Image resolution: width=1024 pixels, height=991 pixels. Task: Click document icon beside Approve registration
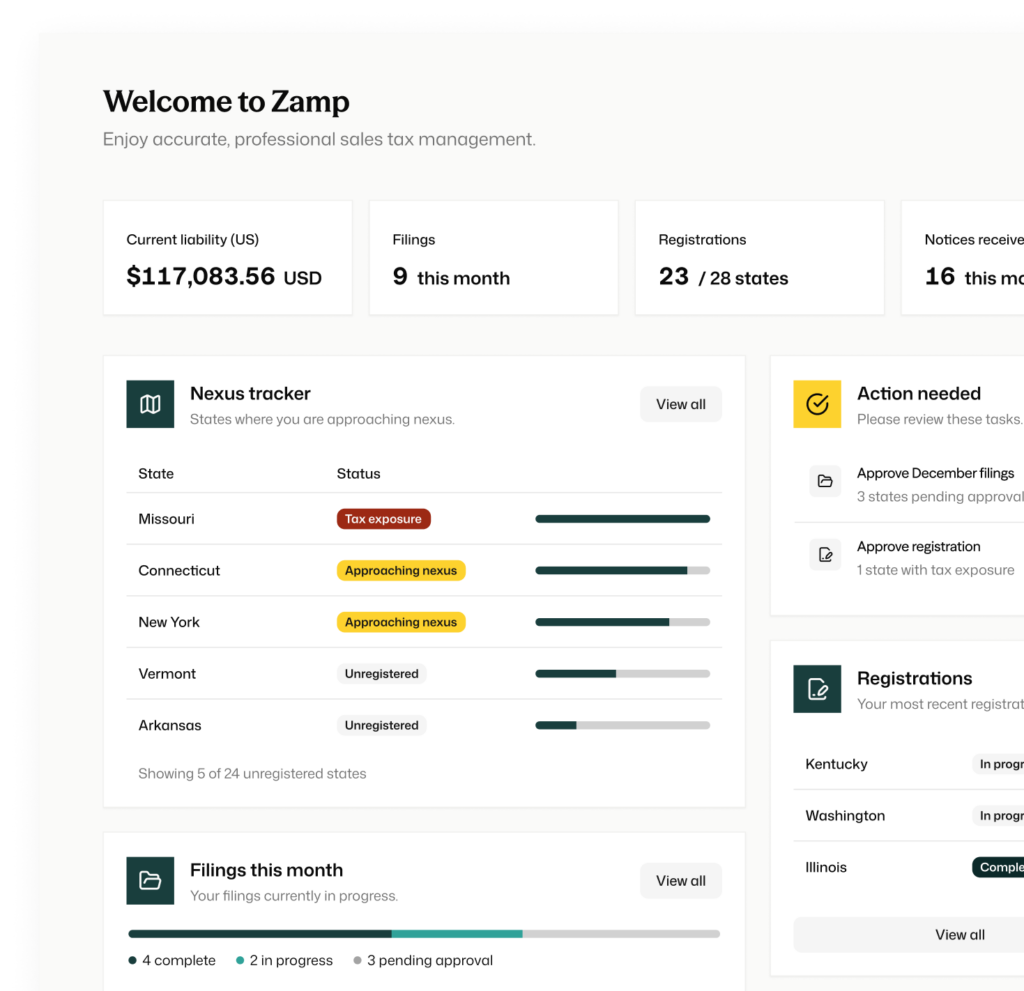pyautogui.click(x=825, y=555)
